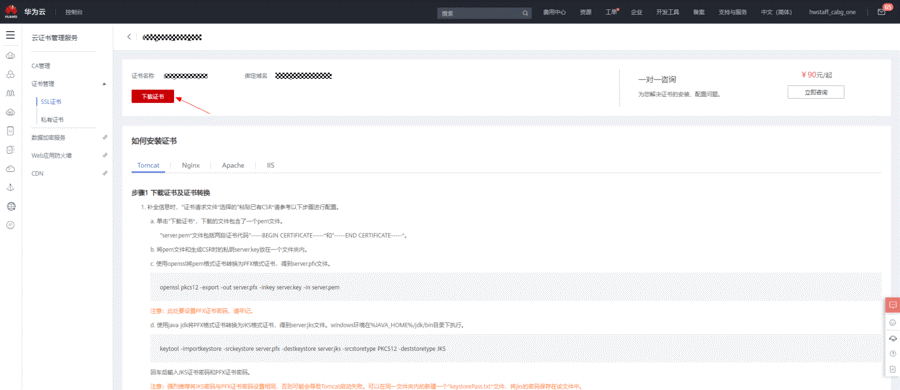
Task: Select SSL证书 in the sidebar
Action: tap(51, 102)
